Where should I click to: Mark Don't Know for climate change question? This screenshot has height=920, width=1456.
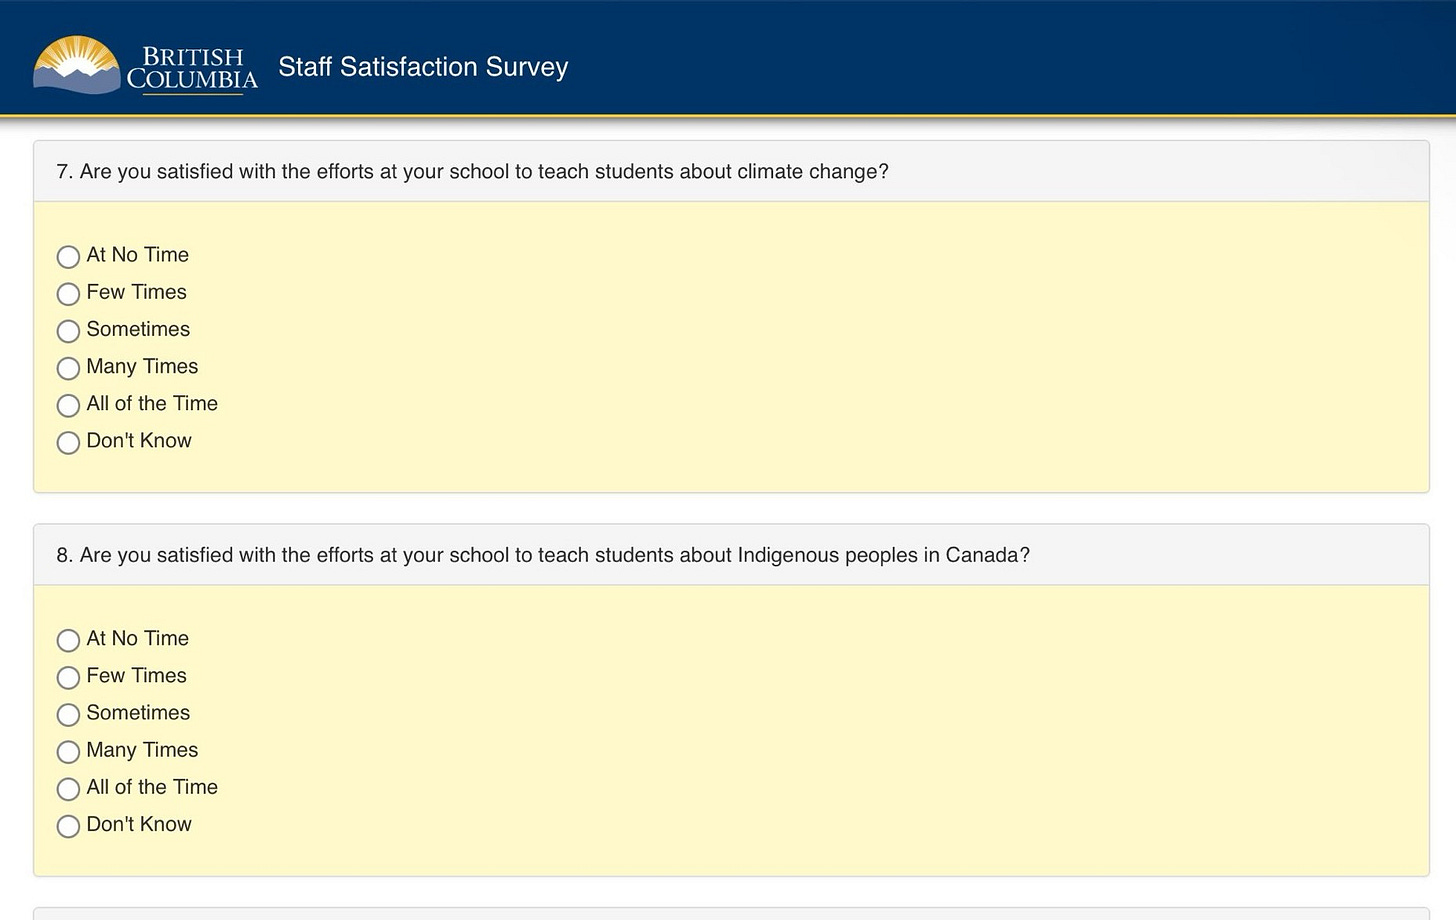click(68, 442)
